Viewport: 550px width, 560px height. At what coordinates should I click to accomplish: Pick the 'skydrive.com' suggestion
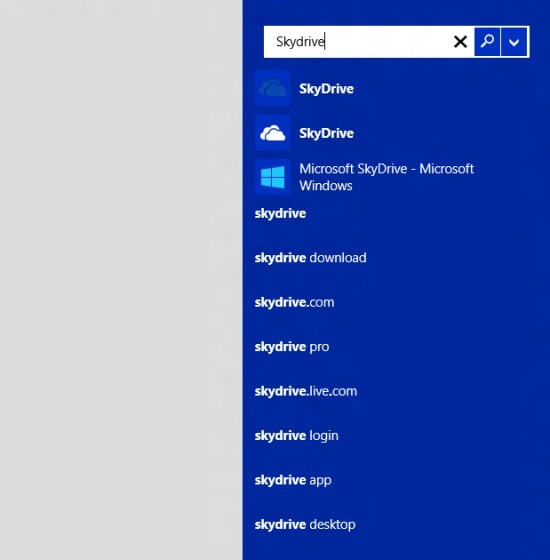[x=294, y=302]
